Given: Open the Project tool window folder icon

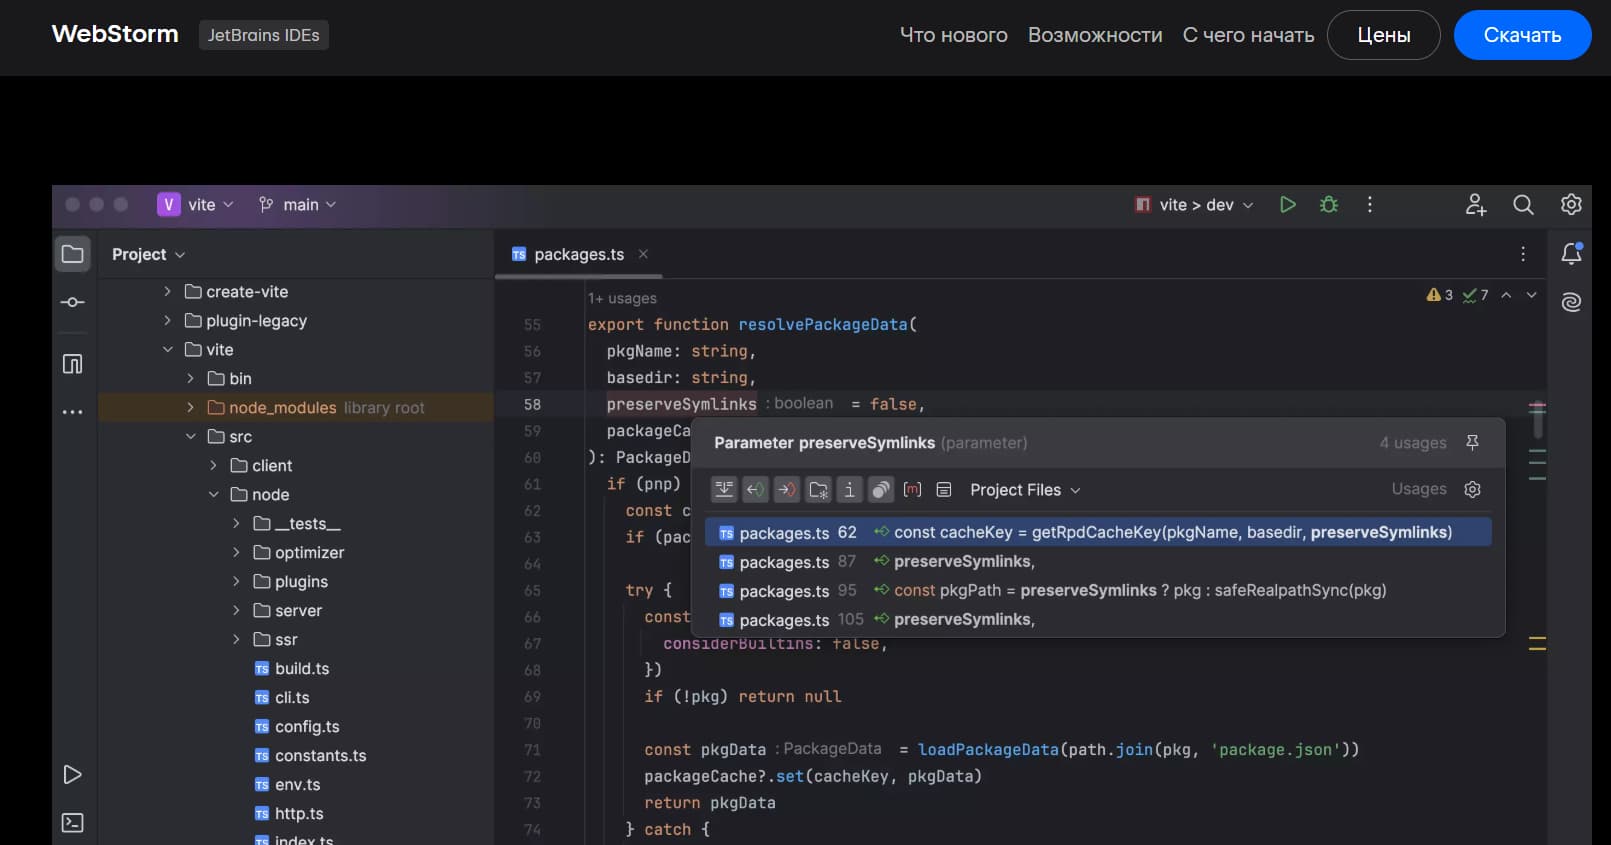Looking at the screenshot, I should click(72, 254).
